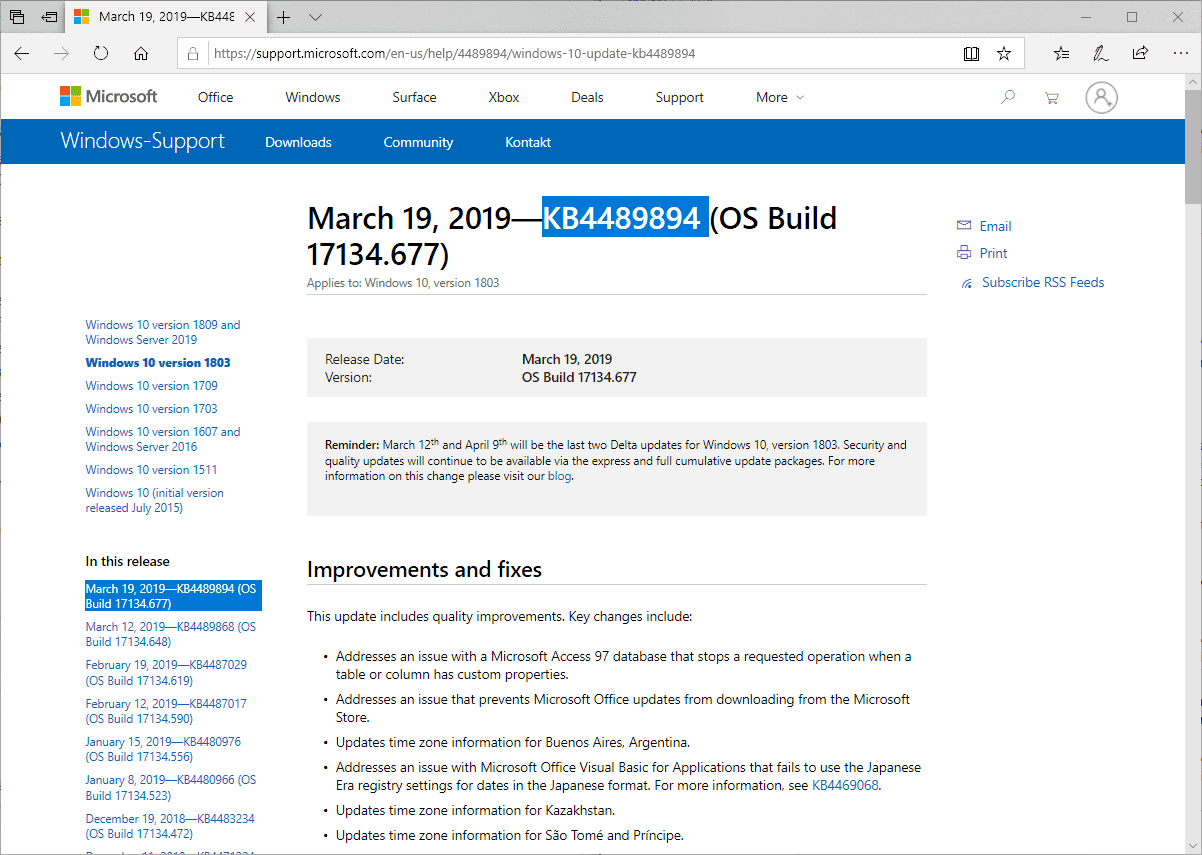Select Windows 10 version 1803 link
This screenshot has width=1202, height=855.
(158, 362)
